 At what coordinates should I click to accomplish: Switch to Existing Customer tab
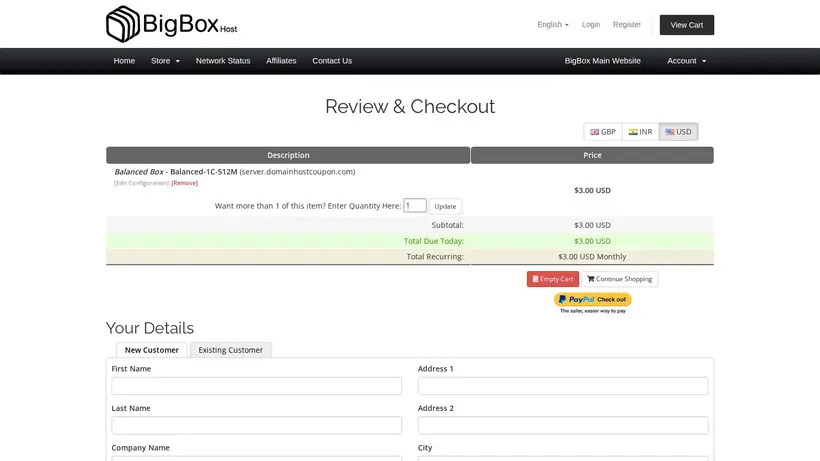click(x=231, y=350)
